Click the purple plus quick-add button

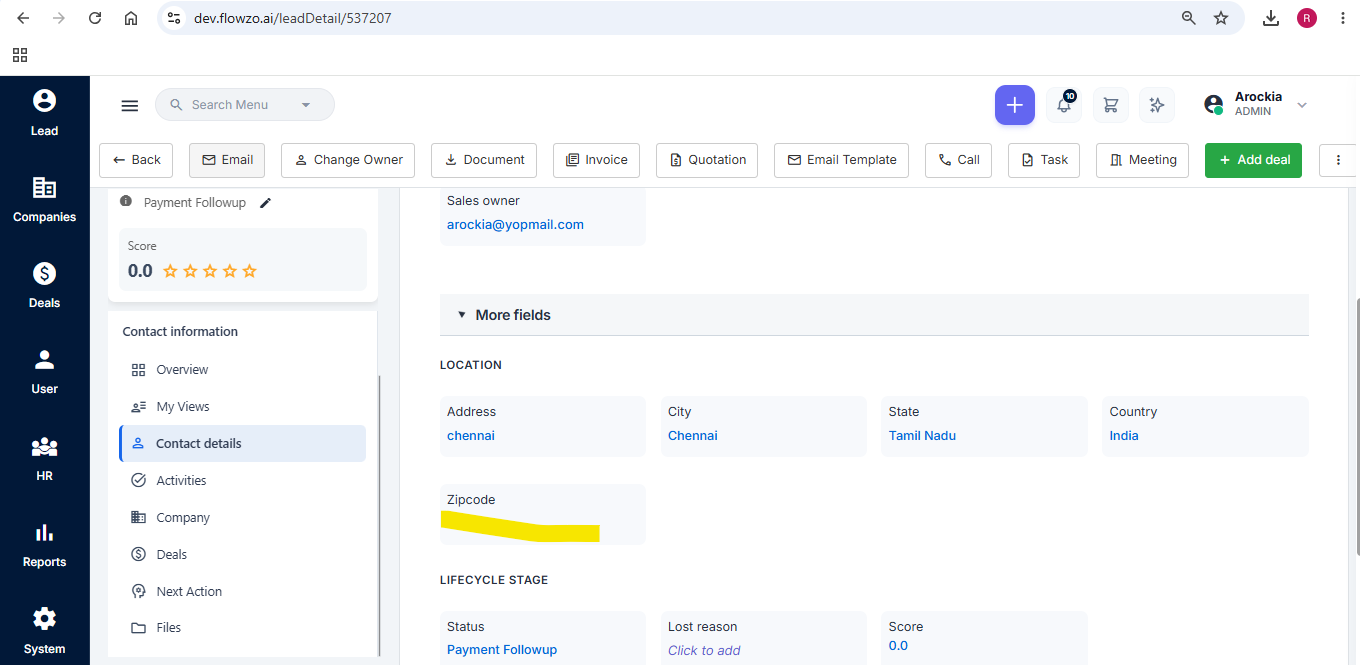click(x=1014, y=105)
